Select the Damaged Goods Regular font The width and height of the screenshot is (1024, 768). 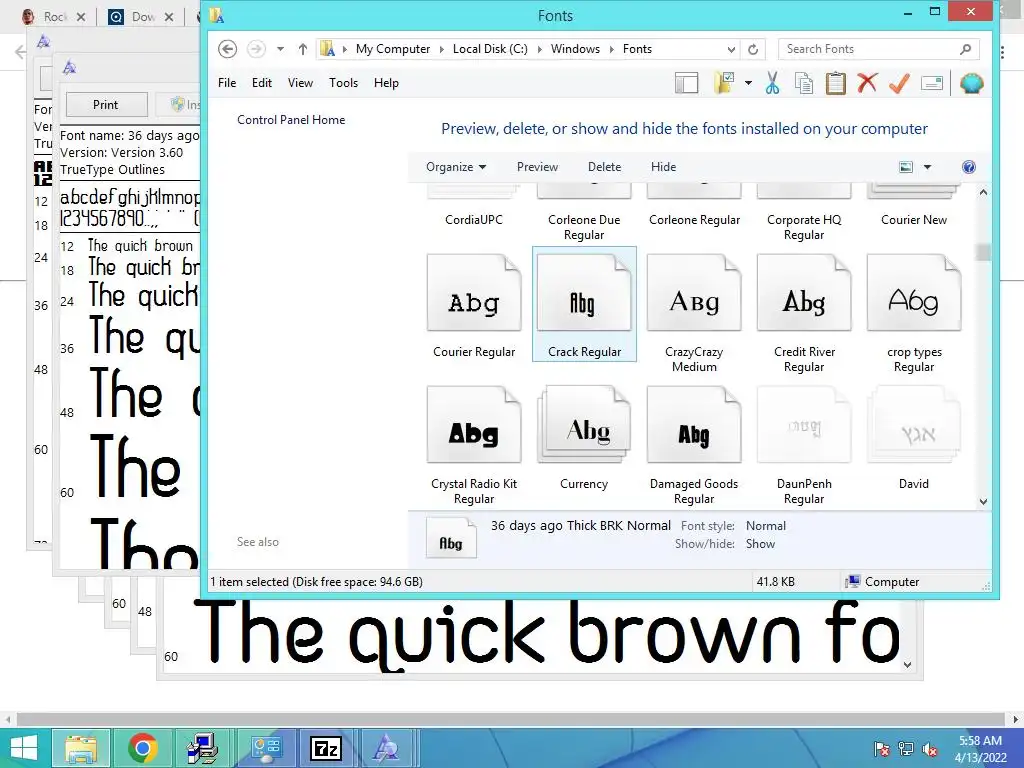[694, 445]
